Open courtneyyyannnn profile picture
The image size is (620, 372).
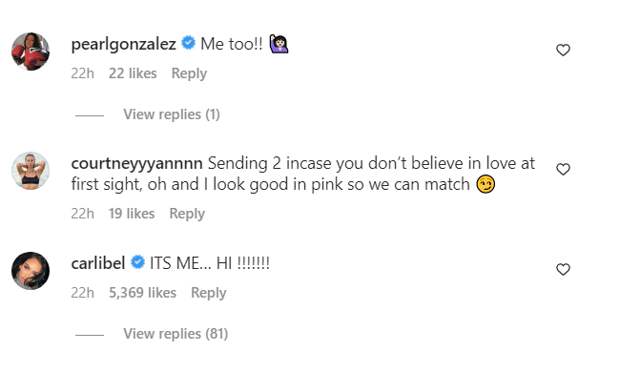coord(30,171)
